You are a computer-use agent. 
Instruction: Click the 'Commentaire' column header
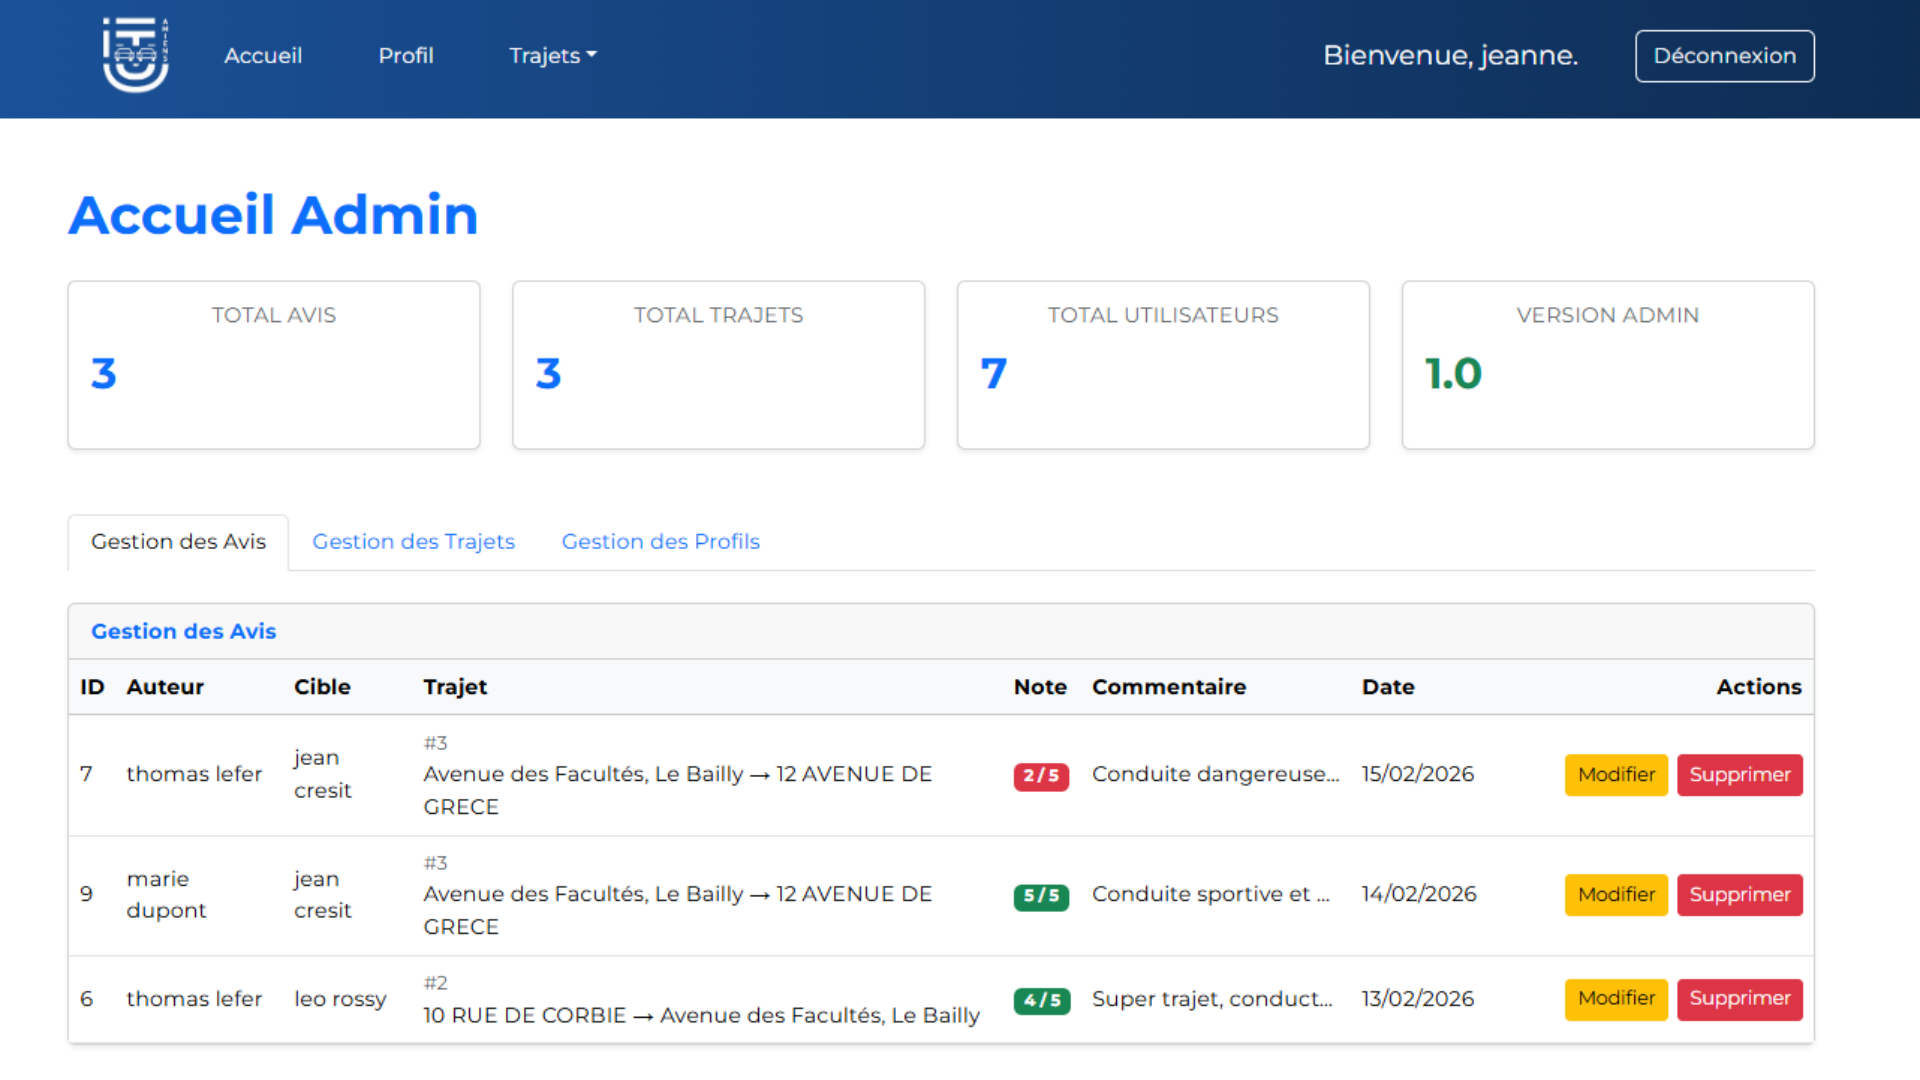point(1169,687)
